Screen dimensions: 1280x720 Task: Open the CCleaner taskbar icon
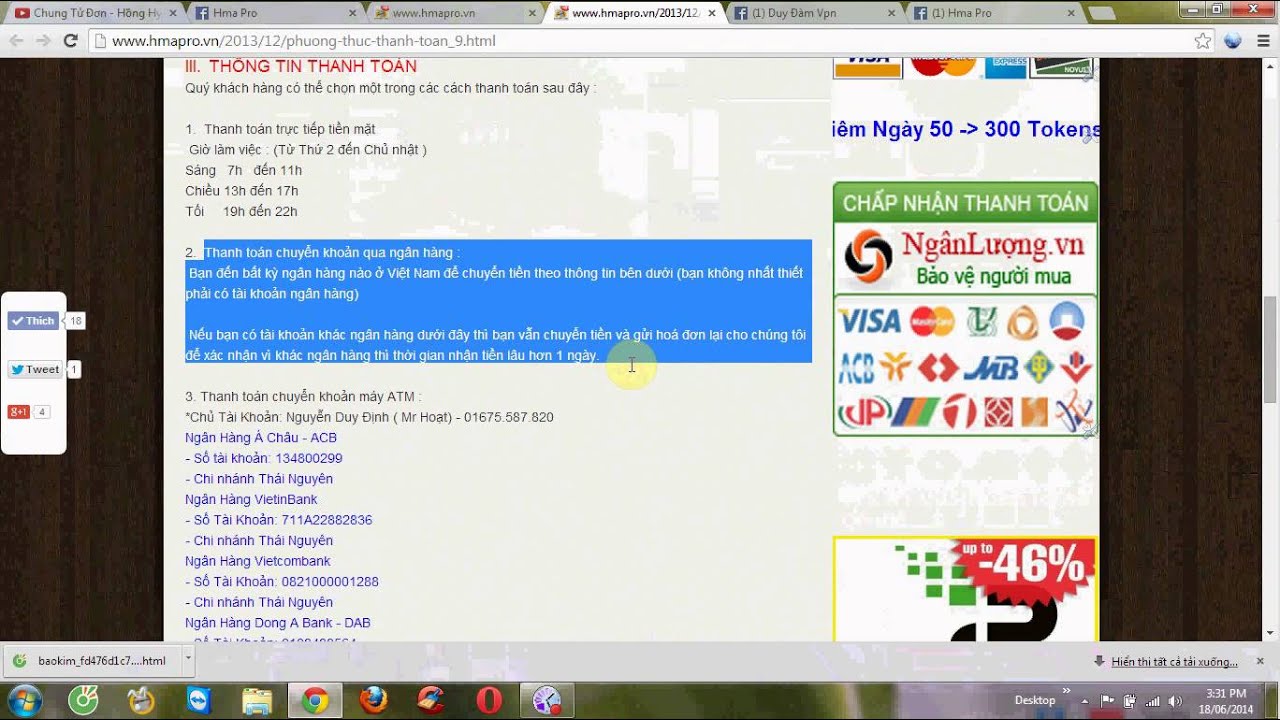coord(431,700)
